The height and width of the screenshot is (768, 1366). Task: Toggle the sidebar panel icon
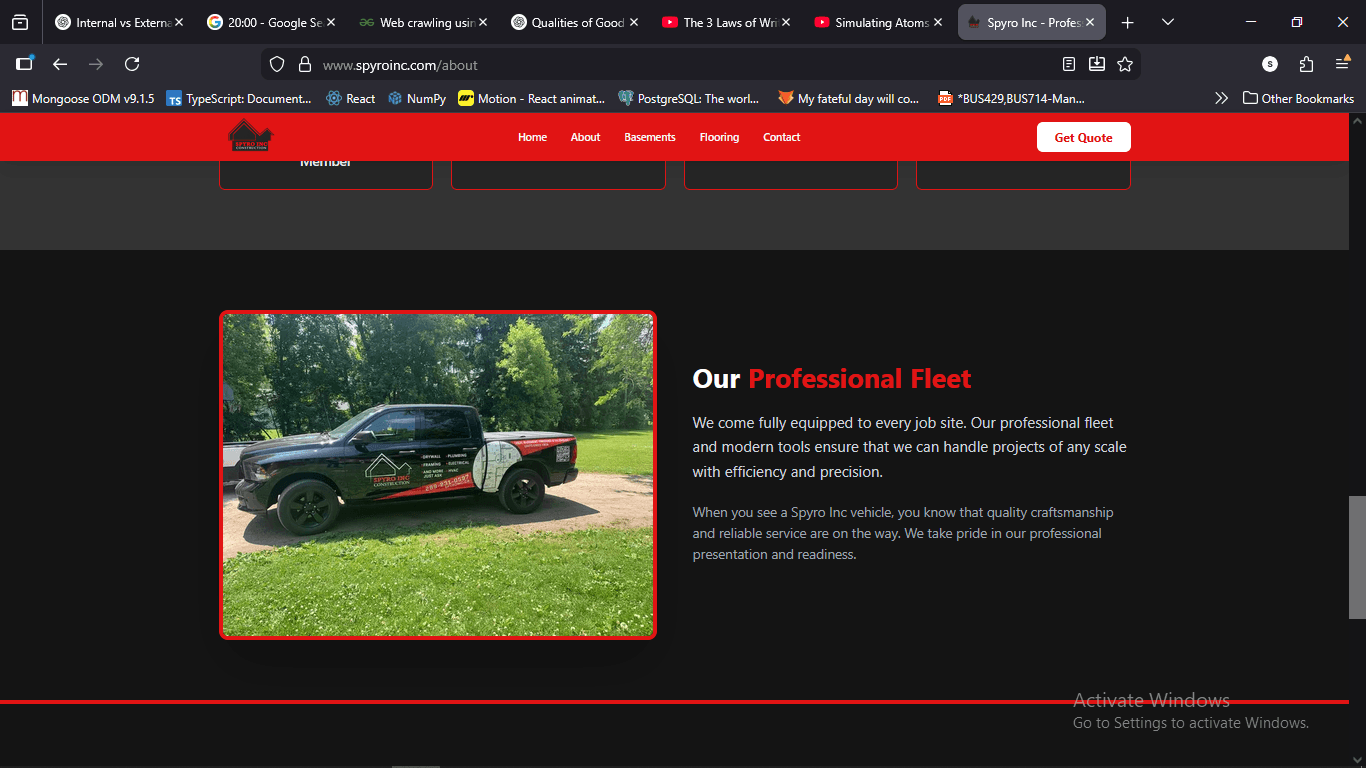pyautogui.click(x=24, y=64)
